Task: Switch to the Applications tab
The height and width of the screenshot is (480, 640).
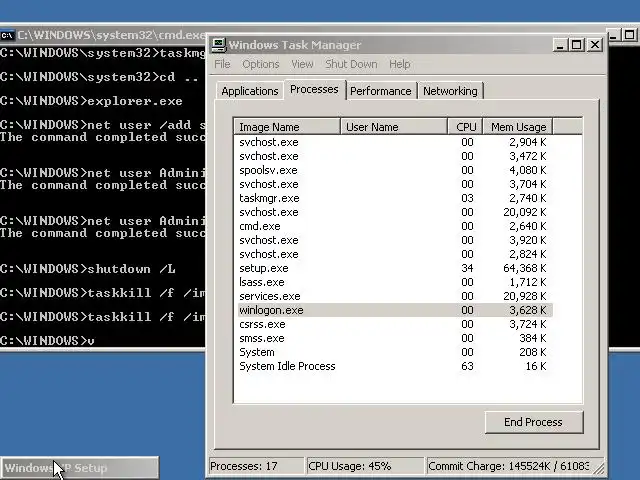Action: tap(250, 91)
